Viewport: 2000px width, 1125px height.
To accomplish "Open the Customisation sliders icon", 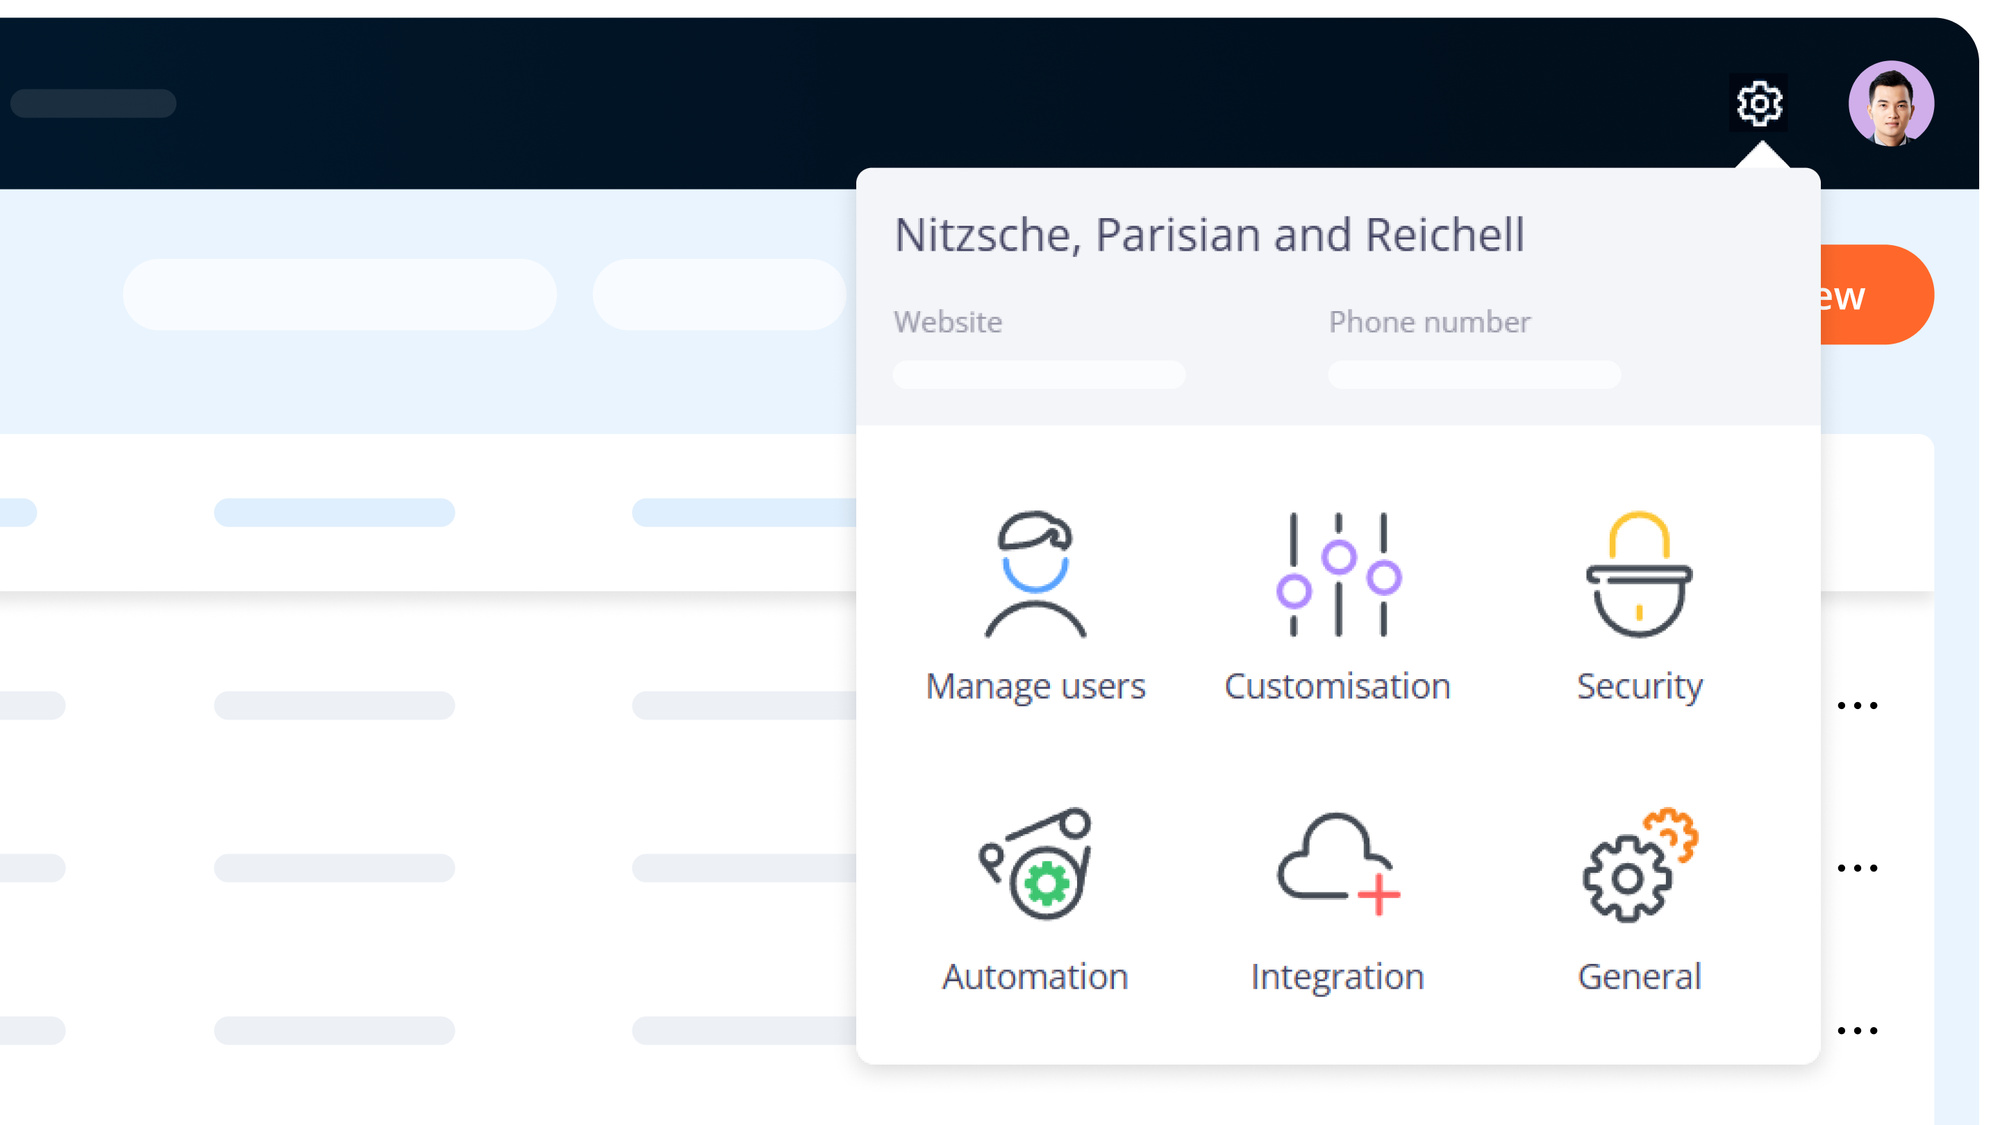I will coord(1338,575).
